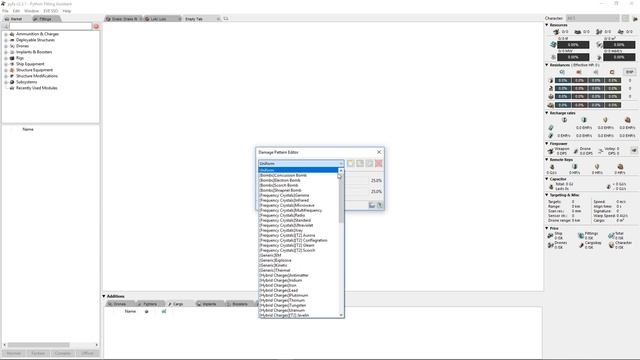Collapse the Recharge rates section

pos(547,113)
